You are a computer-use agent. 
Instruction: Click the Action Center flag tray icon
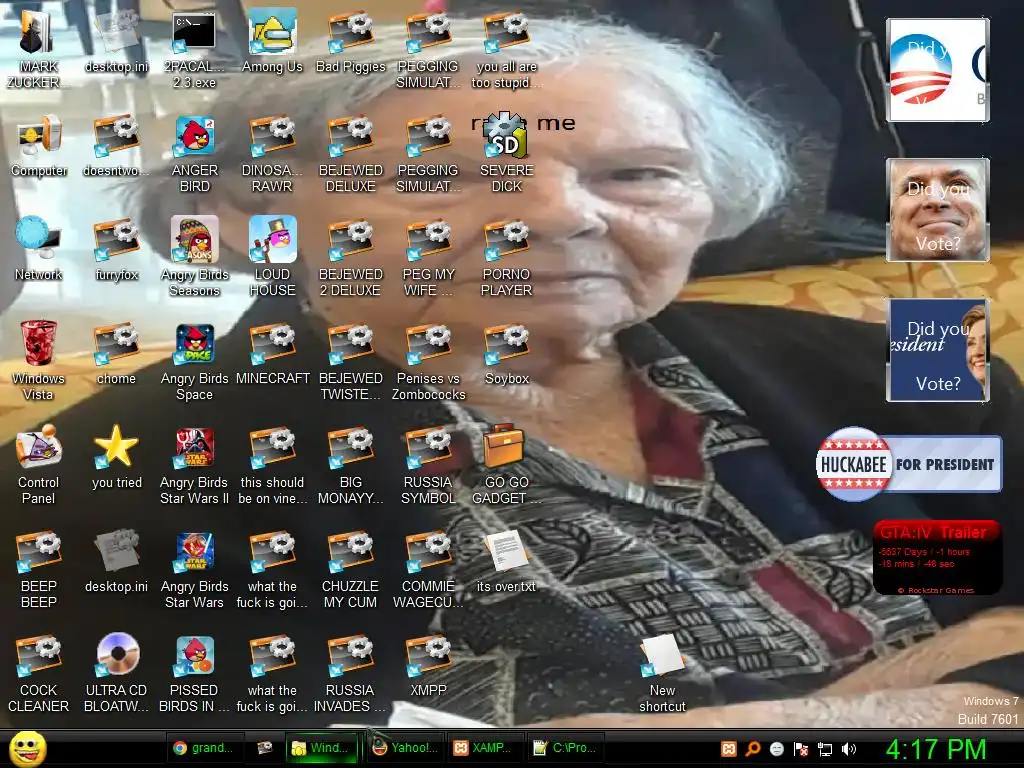pos(801,749)
